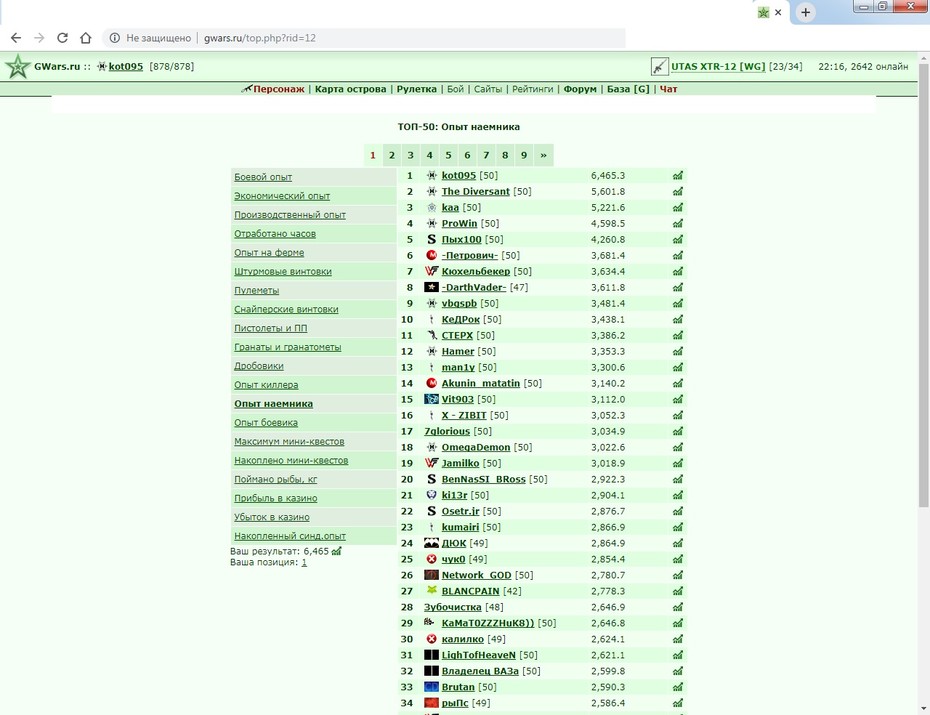Image resolution: width=930 pixels, height=715 pixels.
Task: Open Экономический опыт rating category
Action: tap(282, 196)
